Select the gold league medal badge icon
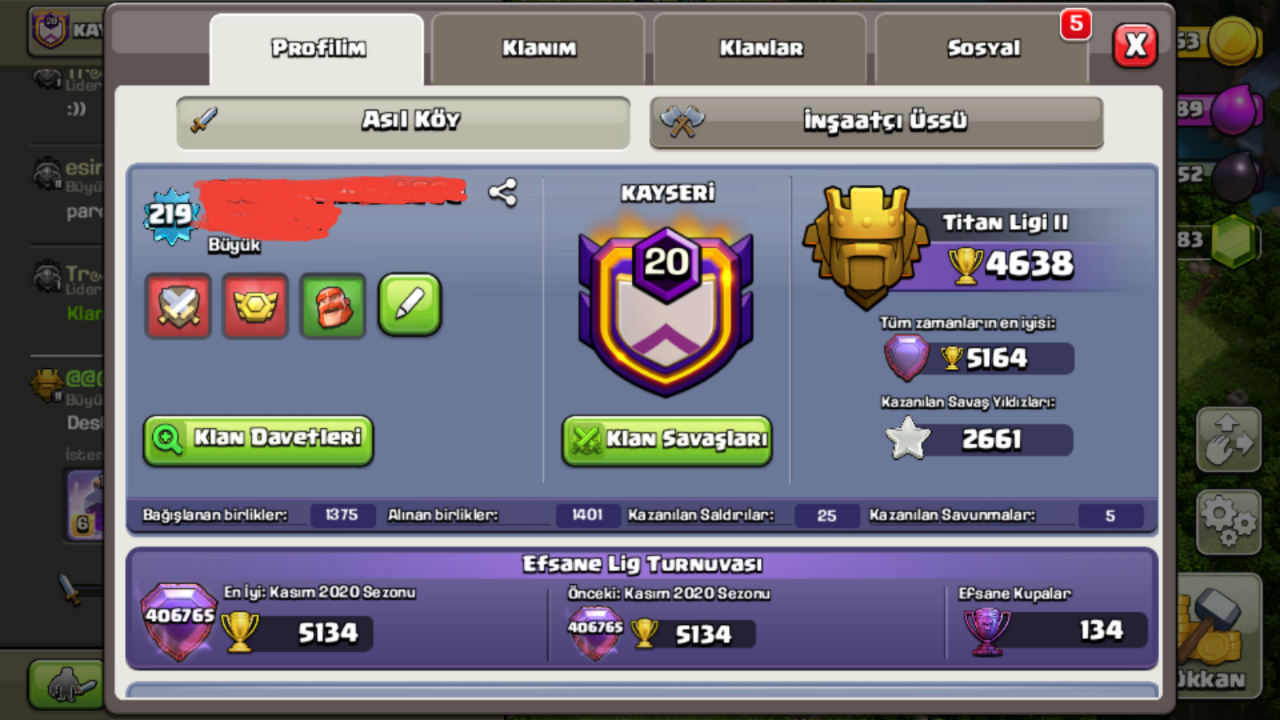 point(255,306)
